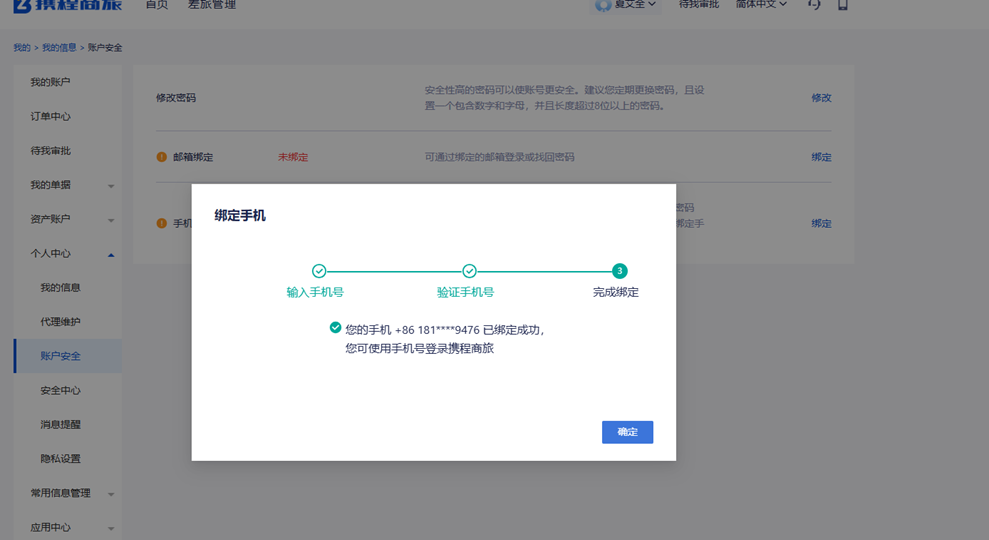The image size is (989, 540).
Task: Go to 首页 in top navigation
Action: click(157, 5)
